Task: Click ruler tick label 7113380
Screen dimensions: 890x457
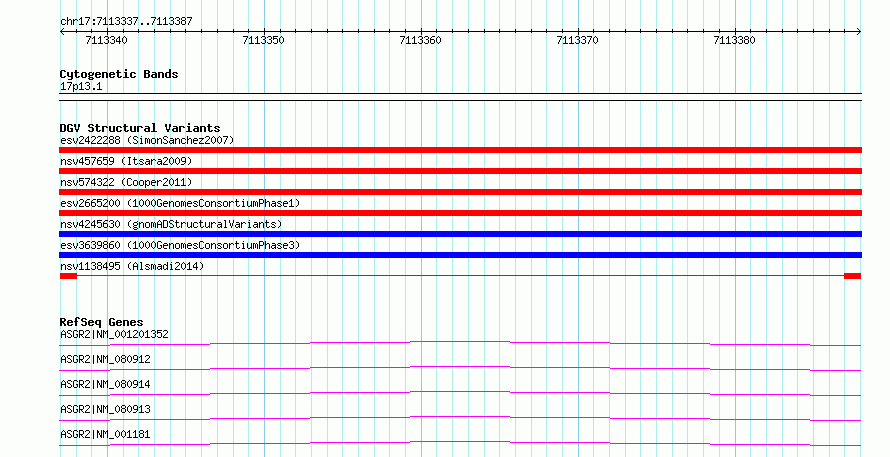Action: point(734,40)
